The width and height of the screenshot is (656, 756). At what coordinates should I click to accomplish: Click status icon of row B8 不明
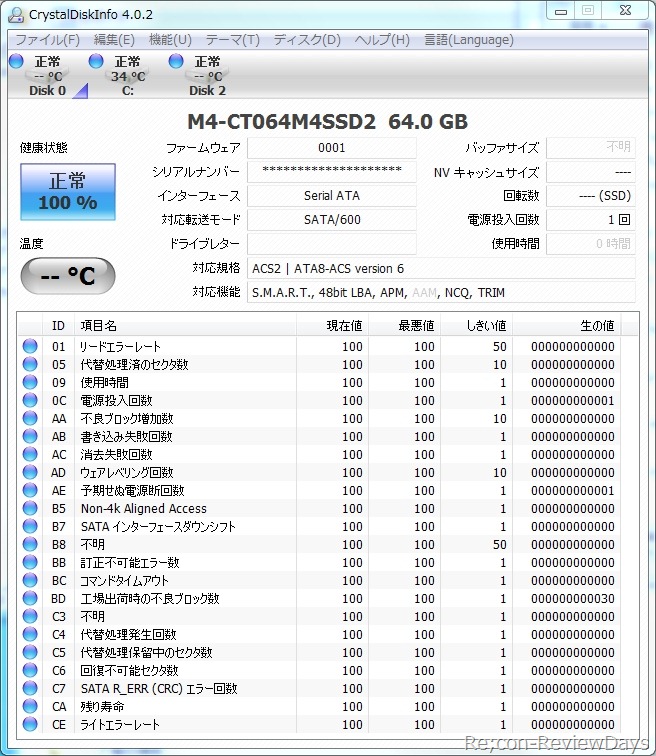coord(30,544)
